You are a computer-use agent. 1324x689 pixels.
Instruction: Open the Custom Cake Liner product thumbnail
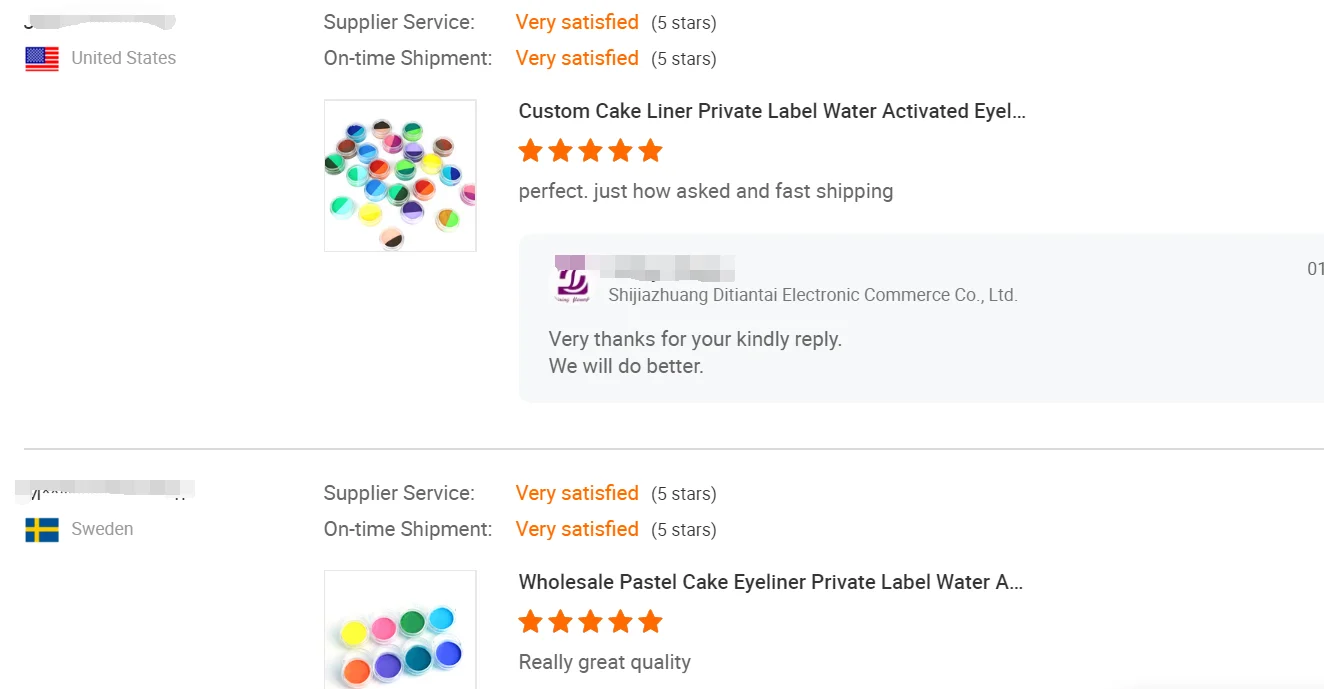pyautogui.click(x=400, y=175)
